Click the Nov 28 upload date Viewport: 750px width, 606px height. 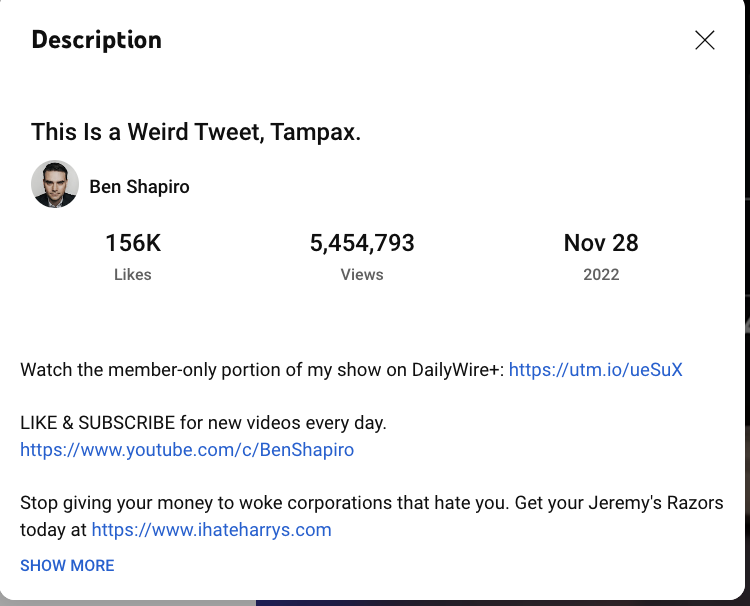pos(601,243)
